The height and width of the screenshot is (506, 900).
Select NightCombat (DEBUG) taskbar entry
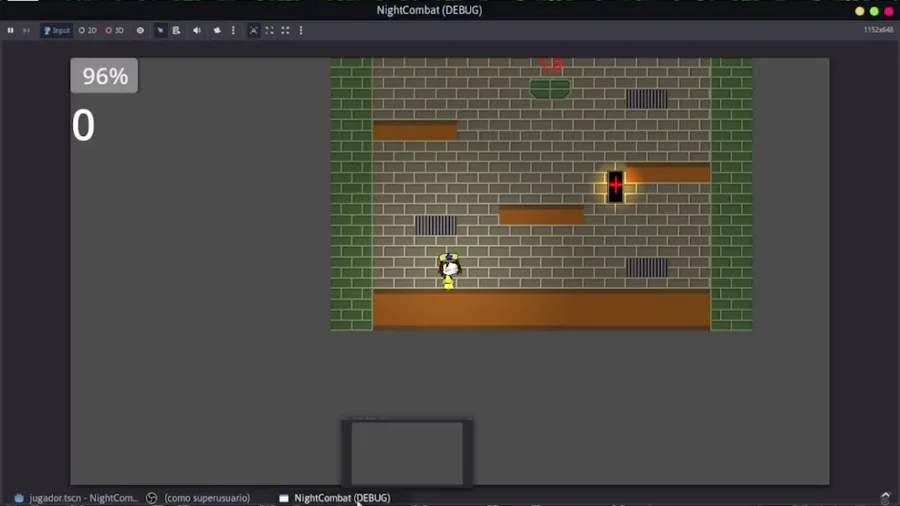coord(335,498)
